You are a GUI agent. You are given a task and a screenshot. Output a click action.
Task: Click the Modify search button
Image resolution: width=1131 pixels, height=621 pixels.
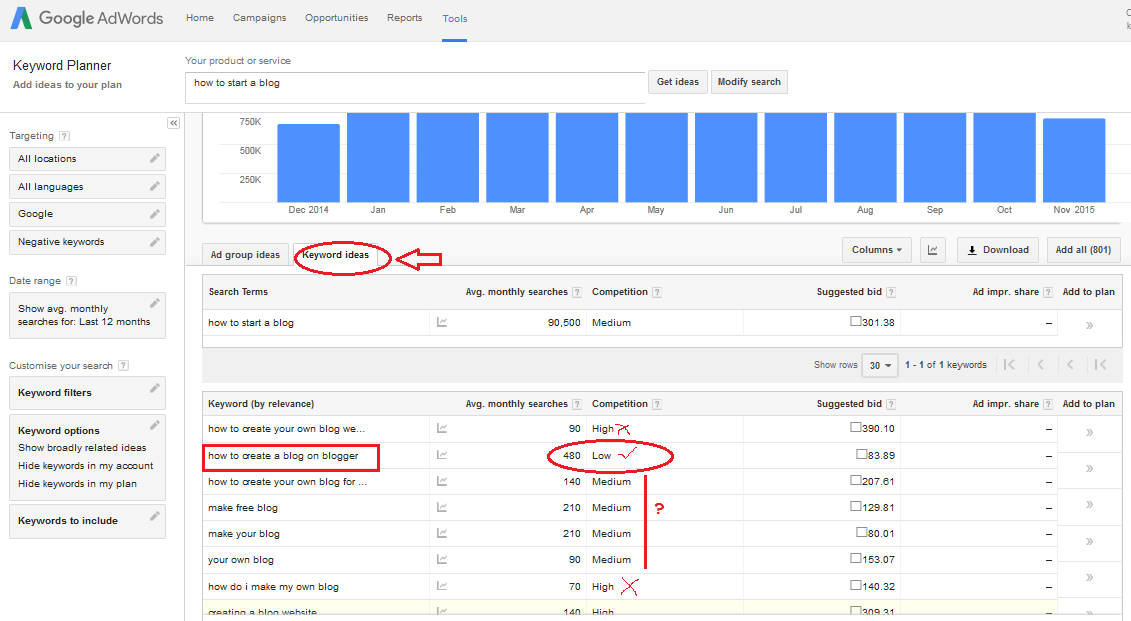coord(749,82)
